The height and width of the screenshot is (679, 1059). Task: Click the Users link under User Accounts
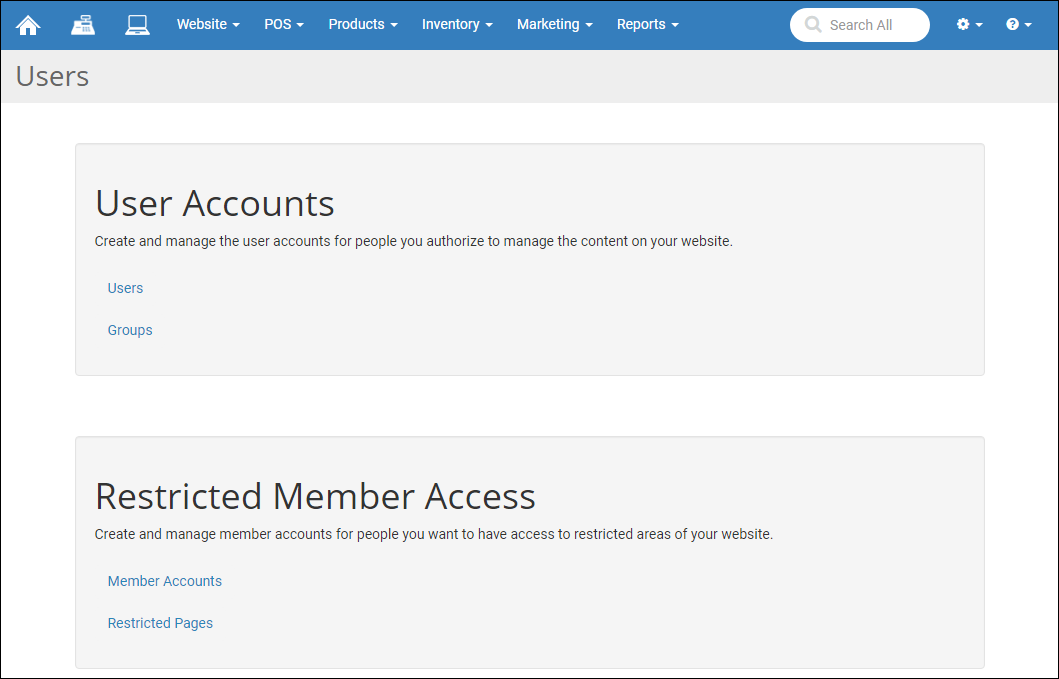pos(125,288)
